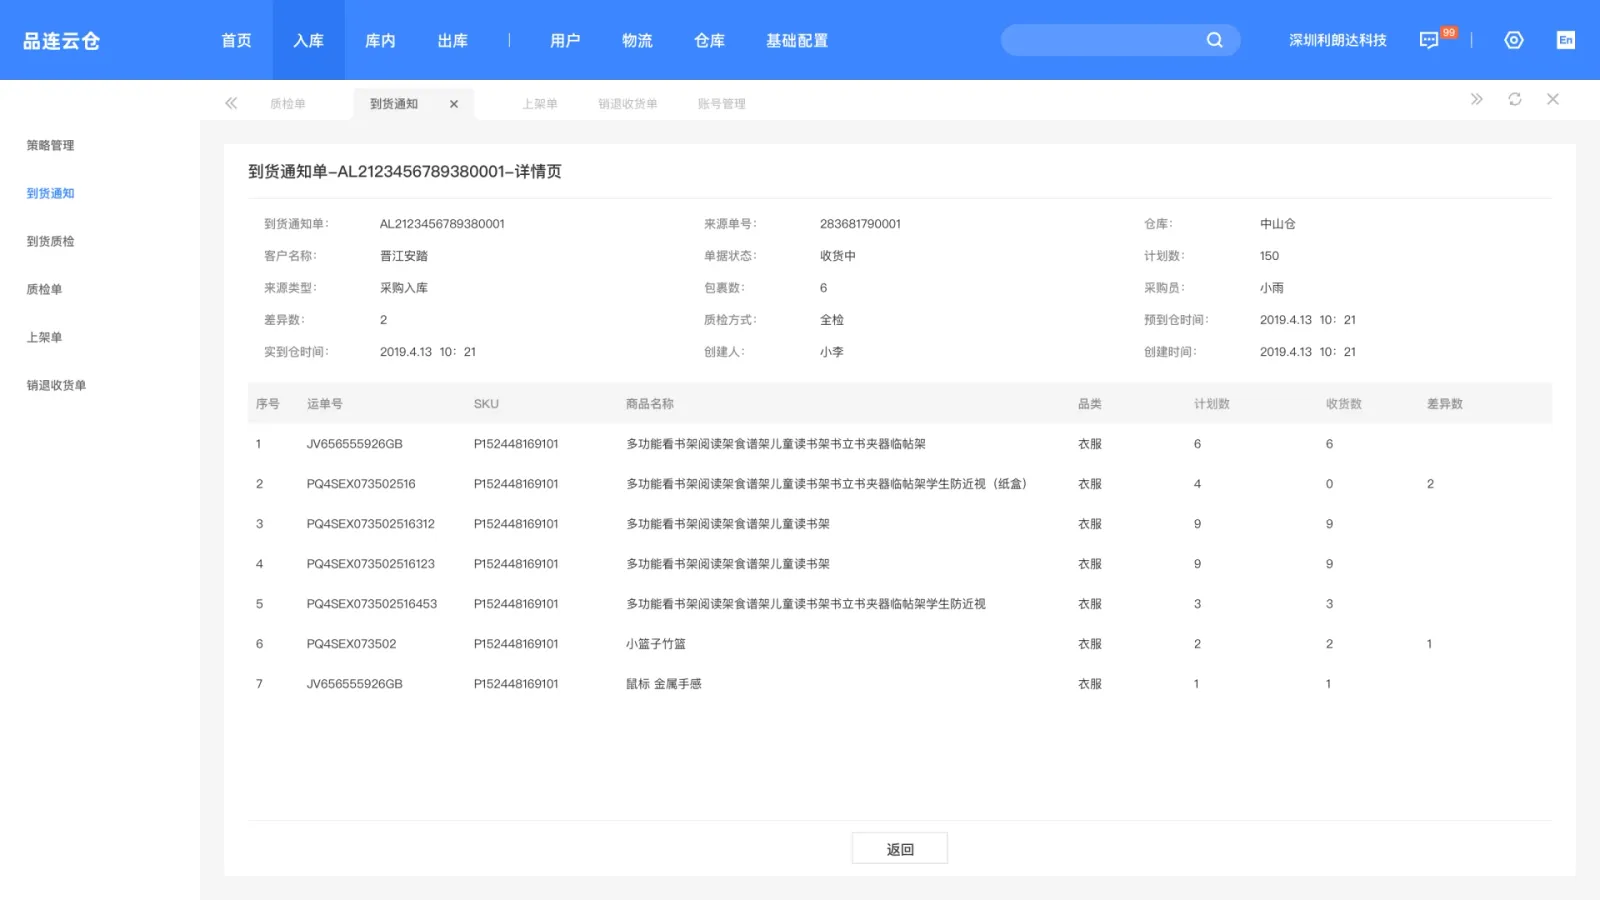Click 来源类型 value 采购入库
The width and height of the screenshot is (1600, 900).
[x=404, y=288]
